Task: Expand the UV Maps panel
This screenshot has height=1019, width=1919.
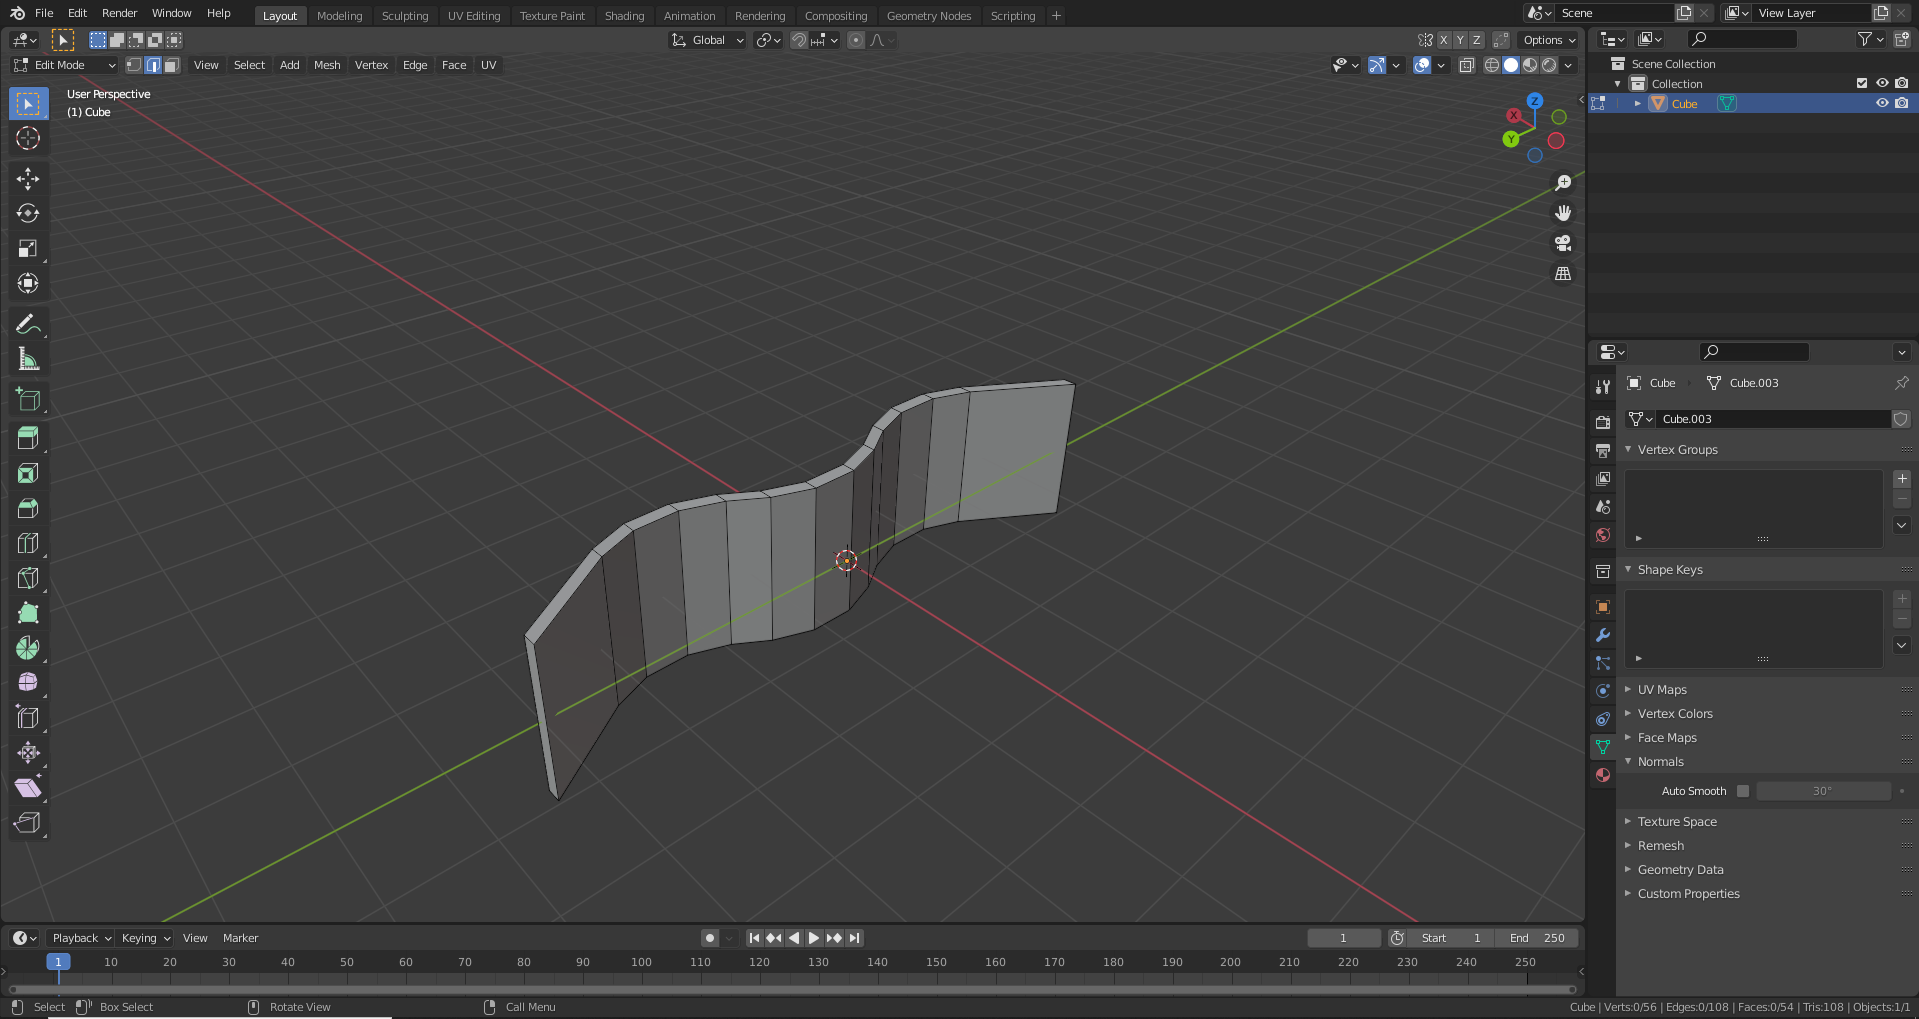Action: (1662, 690)
